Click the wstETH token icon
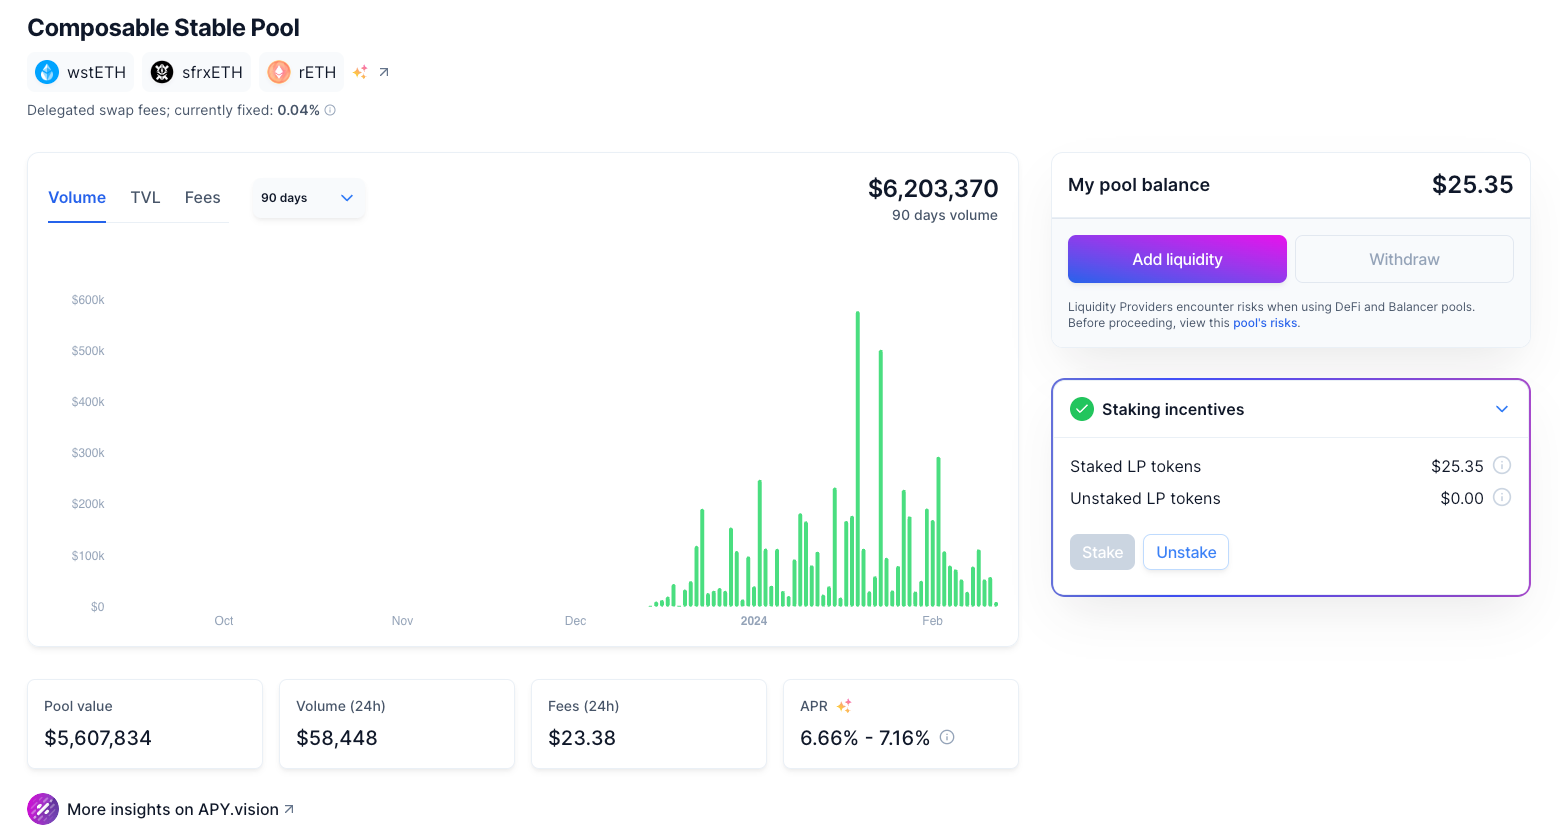The width and height of the screenshot is (1560, 825). 47,72
